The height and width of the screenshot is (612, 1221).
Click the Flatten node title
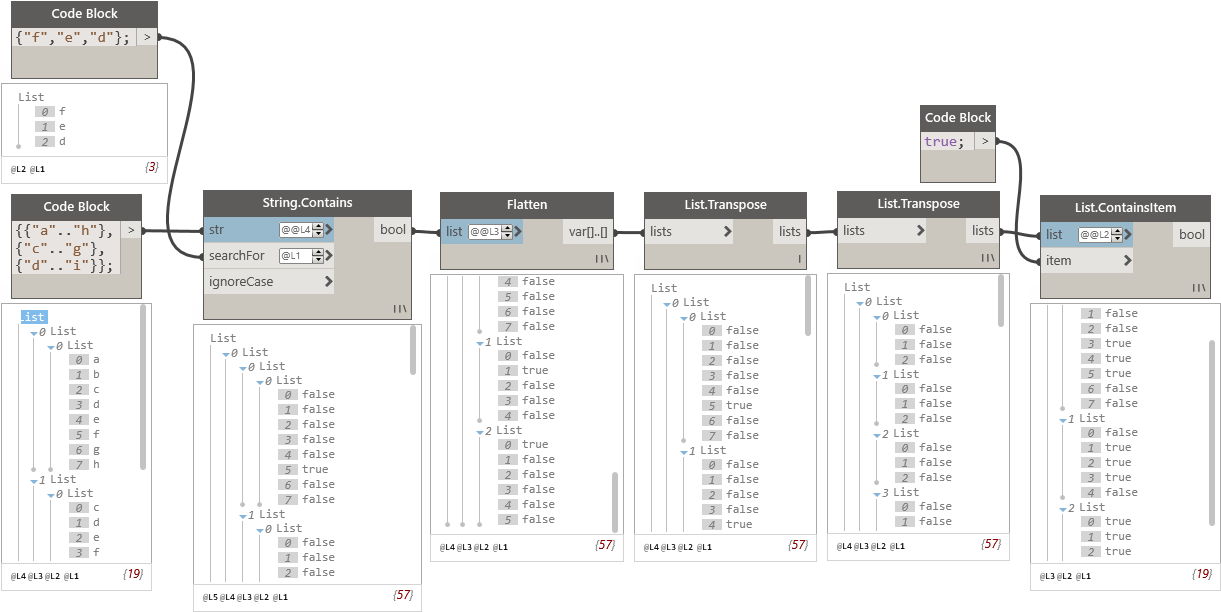pos(527,204)
